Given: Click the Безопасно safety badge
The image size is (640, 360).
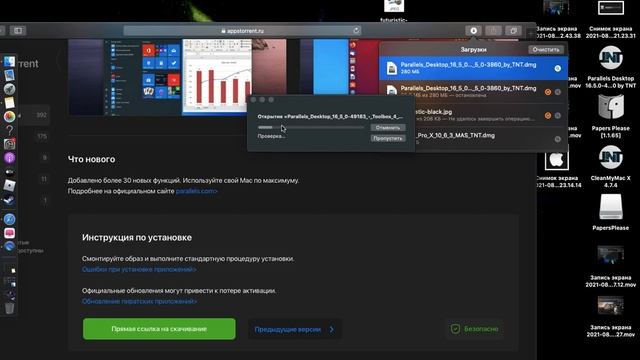Looking at the screenshot, I should tap(475, 329).
